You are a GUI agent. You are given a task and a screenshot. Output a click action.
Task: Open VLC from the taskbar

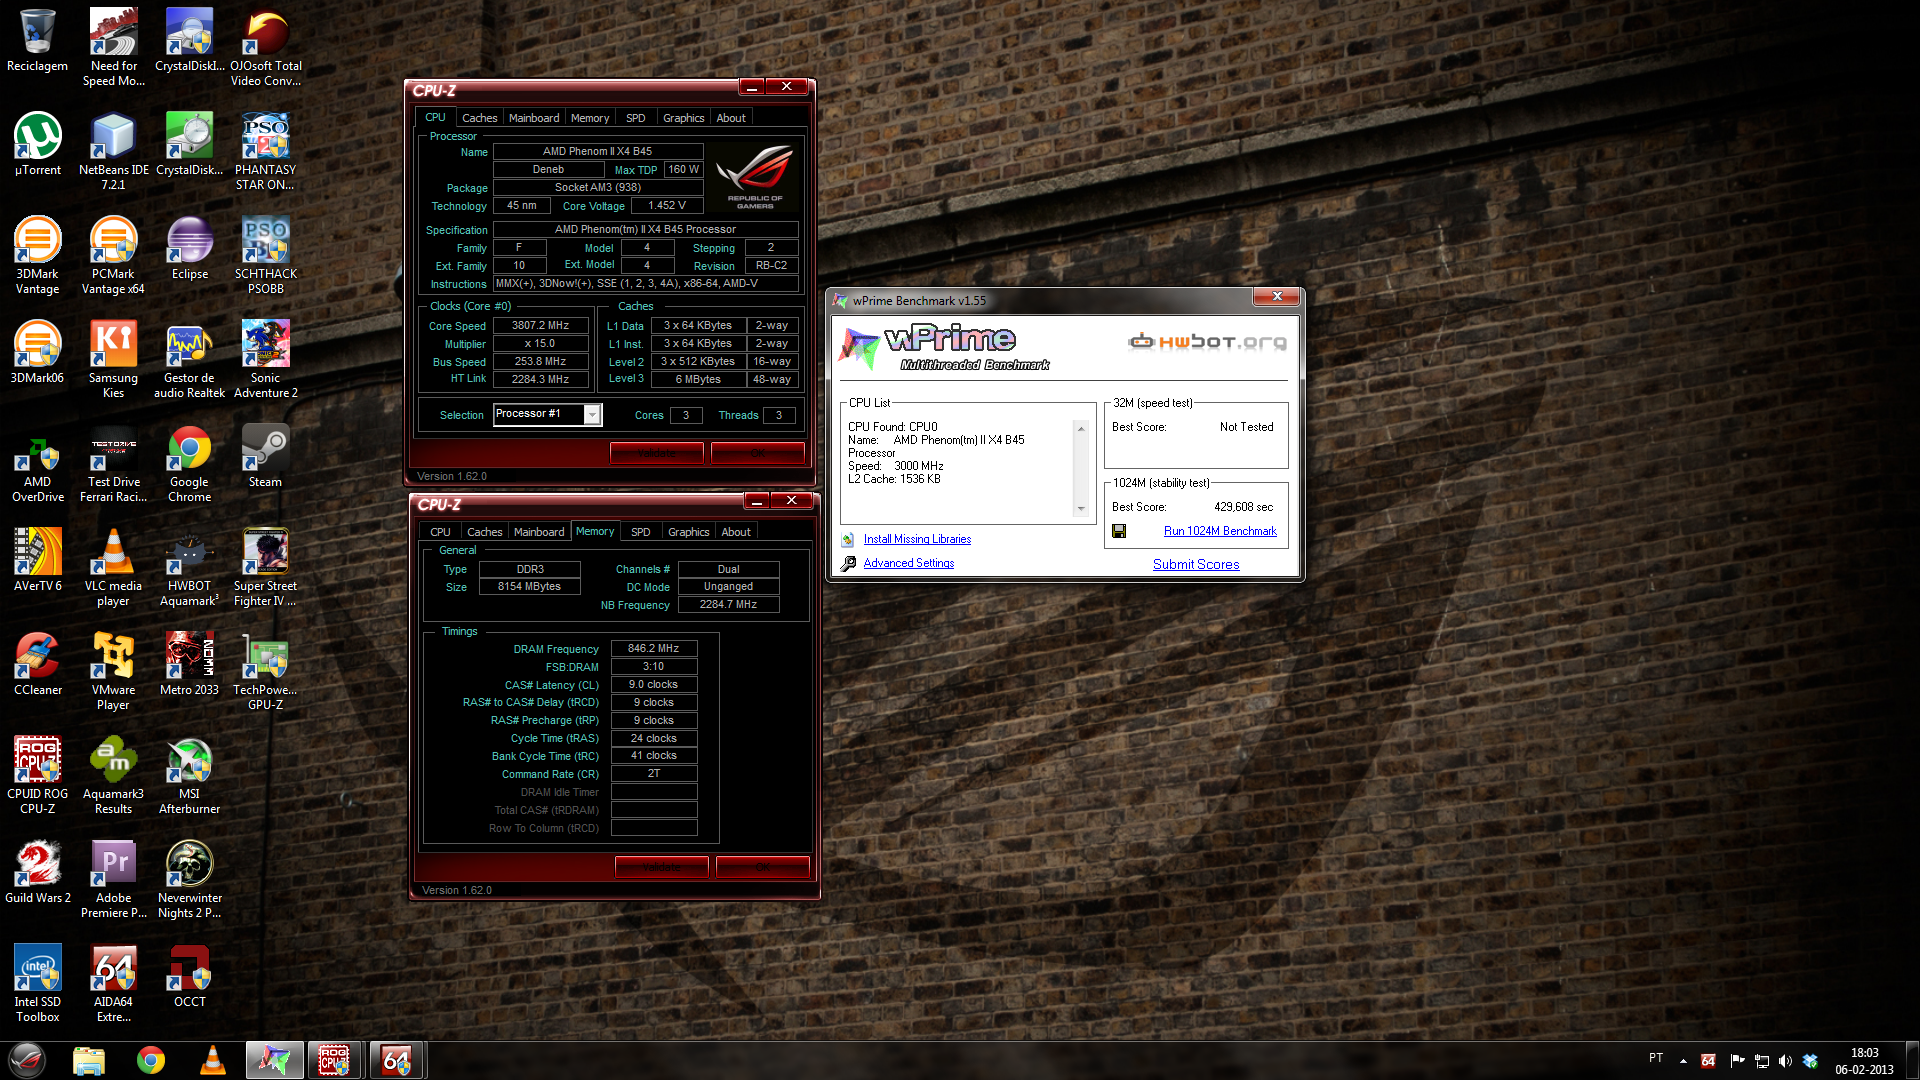tap(212, 1060)
